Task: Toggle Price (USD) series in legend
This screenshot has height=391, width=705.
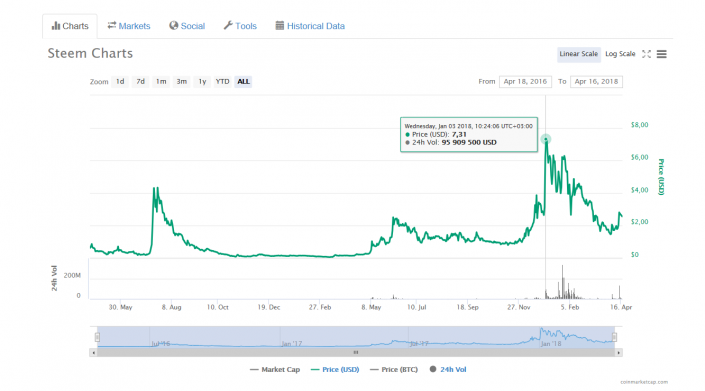Action: tap(335, 369)
